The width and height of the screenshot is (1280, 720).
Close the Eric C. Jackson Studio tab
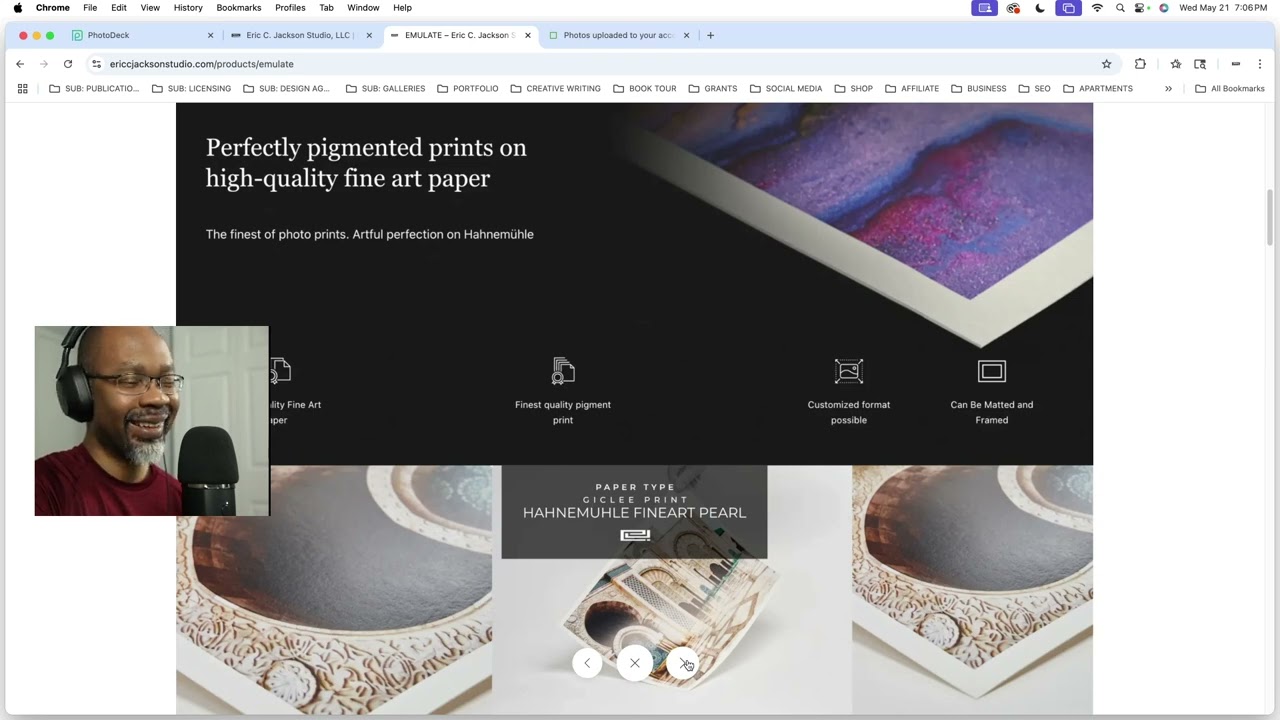369,35
